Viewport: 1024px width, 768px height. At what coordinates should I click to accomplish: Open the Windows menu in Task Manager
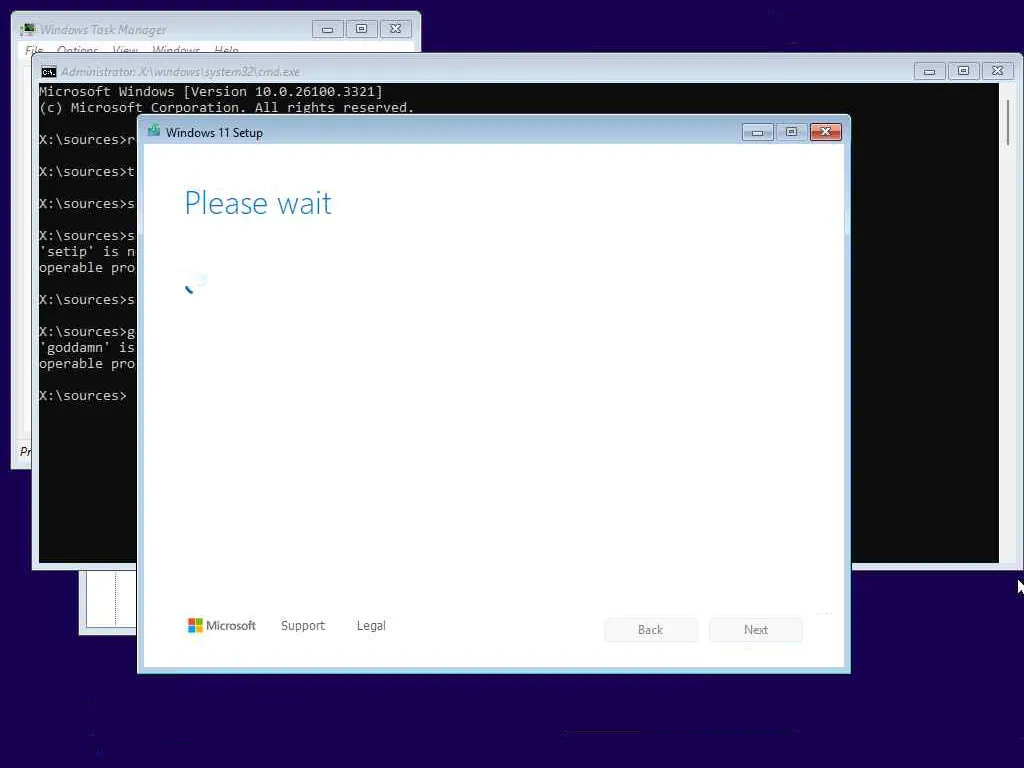(176, 50)
